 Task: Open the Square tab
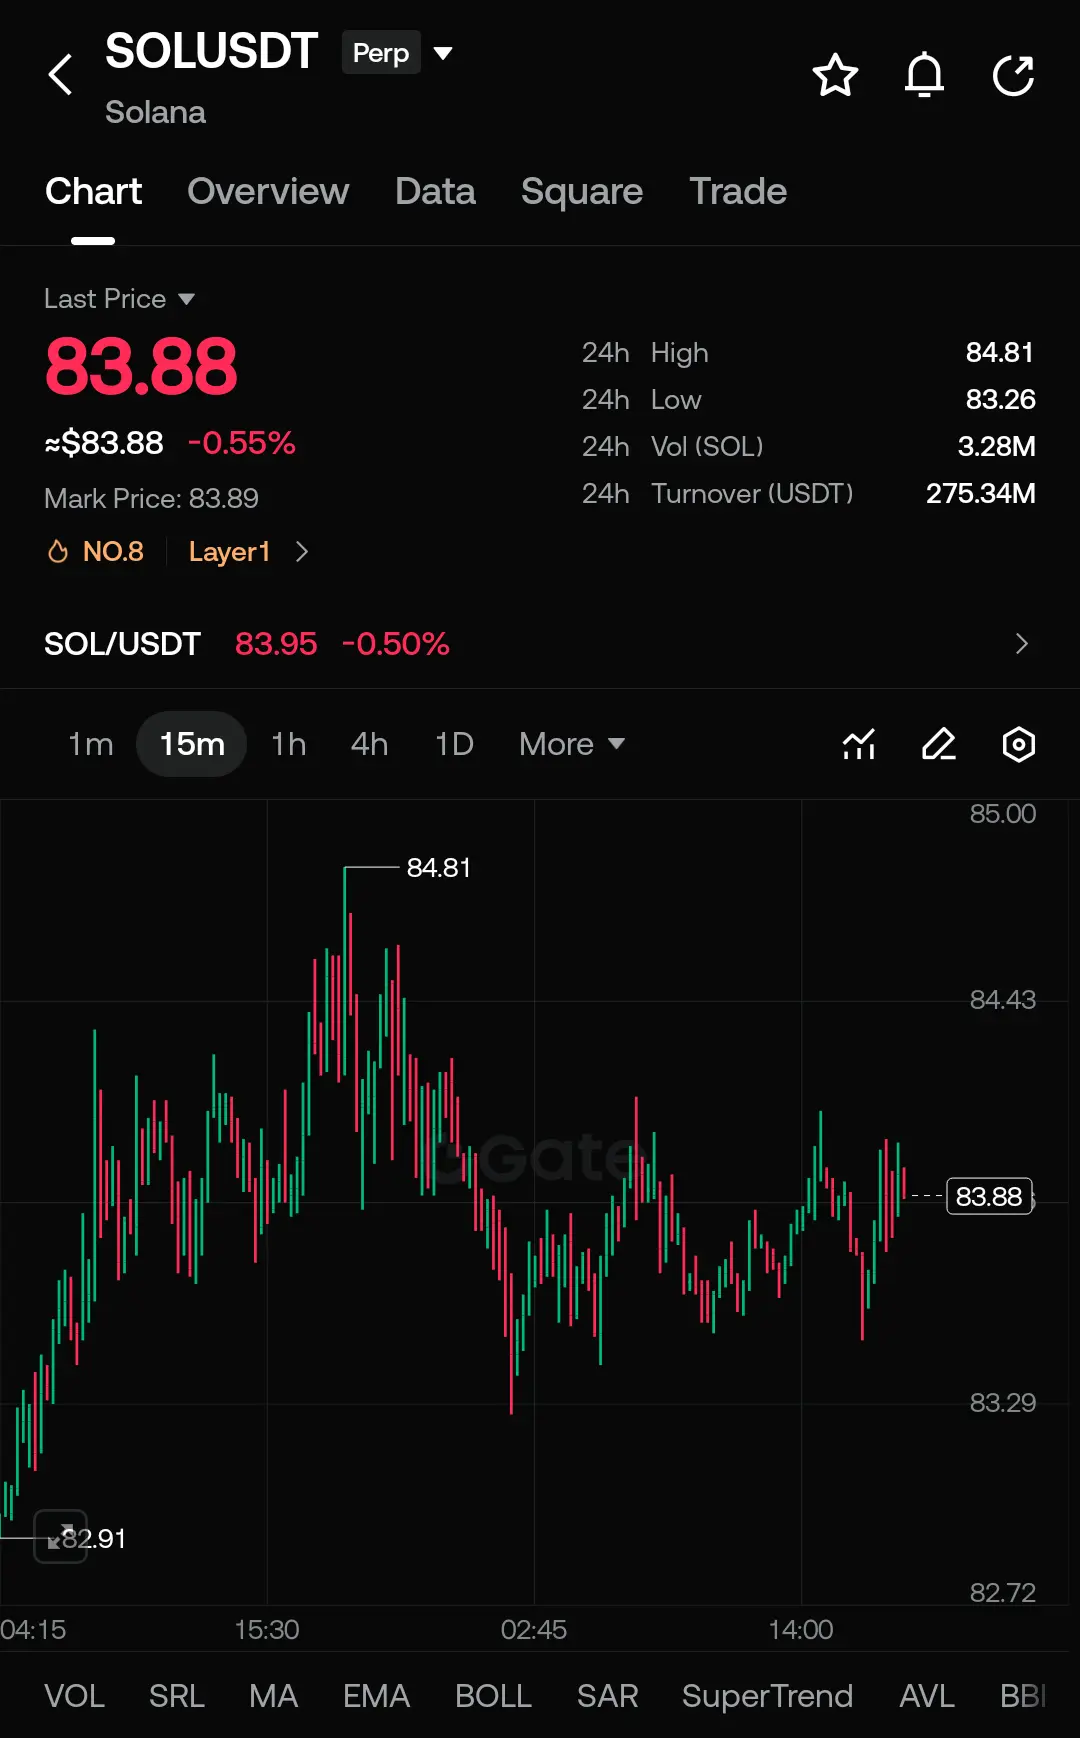click(x=582, y=191)
